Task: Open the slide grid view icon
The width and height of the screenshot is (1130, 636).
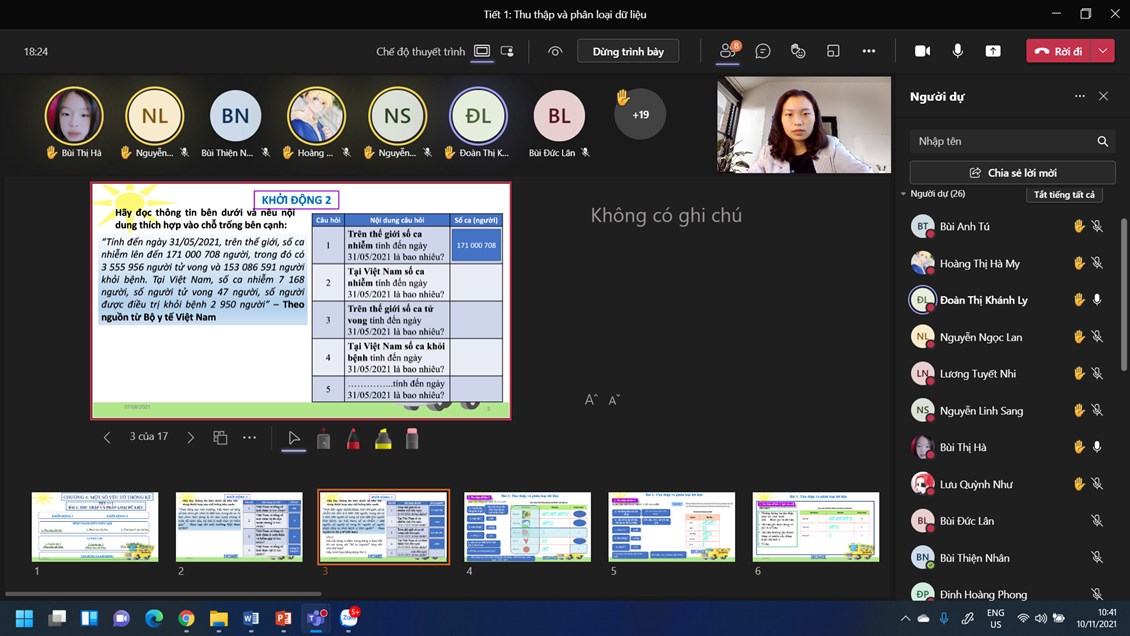Action: tap(220, 438)
